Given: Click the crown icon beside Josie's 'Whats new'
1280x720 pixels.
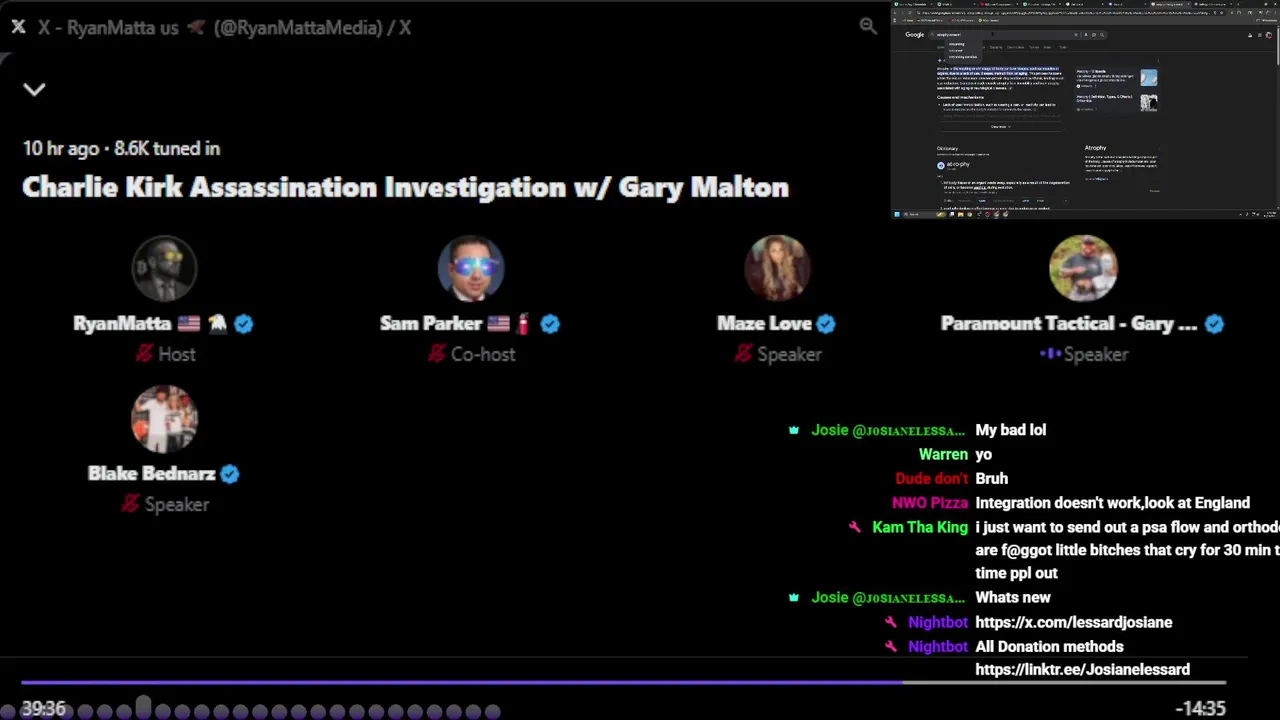Looking at the screenshot, I should point(794,598).
